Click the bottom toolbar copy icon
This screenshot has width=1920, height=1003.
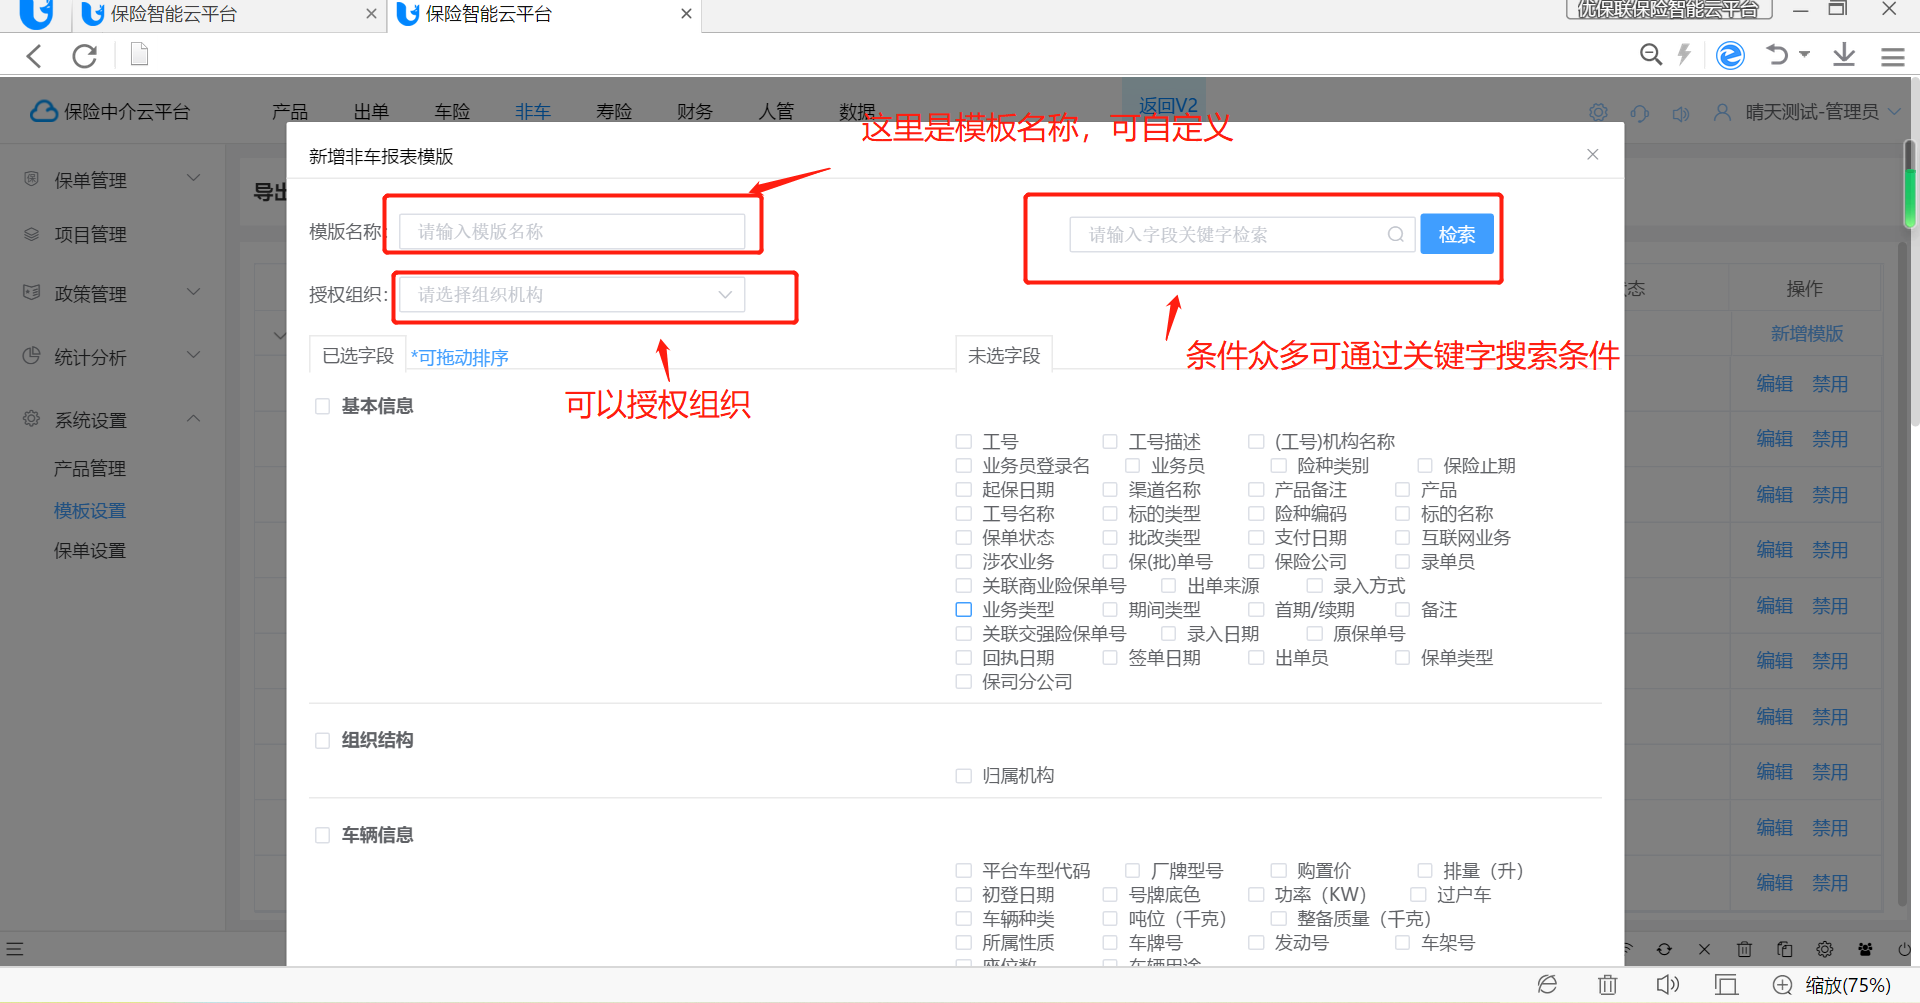pyautogui.click(x=1784, y=949)
